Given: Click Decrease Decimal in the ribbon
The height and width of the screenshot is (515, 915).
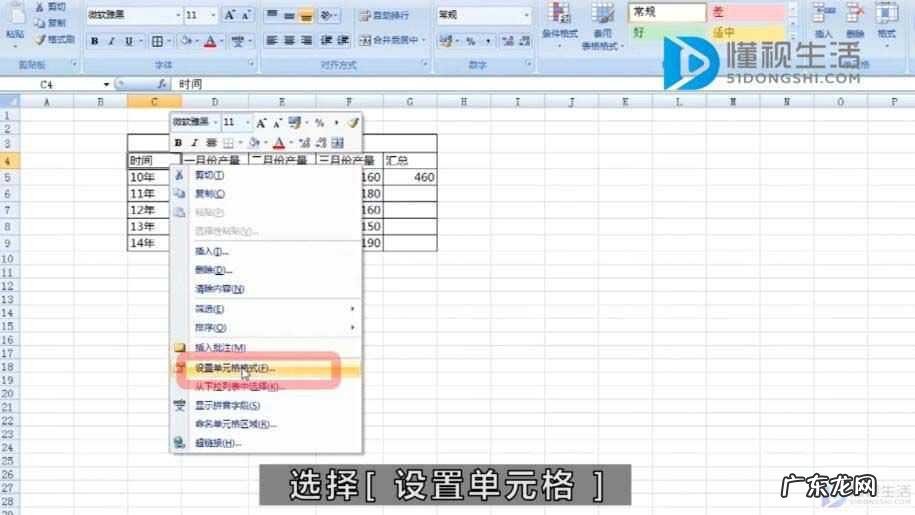Looking at the screenshot, I should coord(525,40).
